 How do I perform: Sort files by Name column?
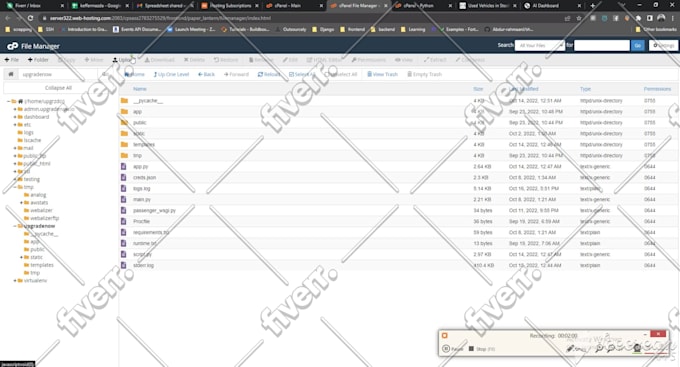[x=140, y=89]
